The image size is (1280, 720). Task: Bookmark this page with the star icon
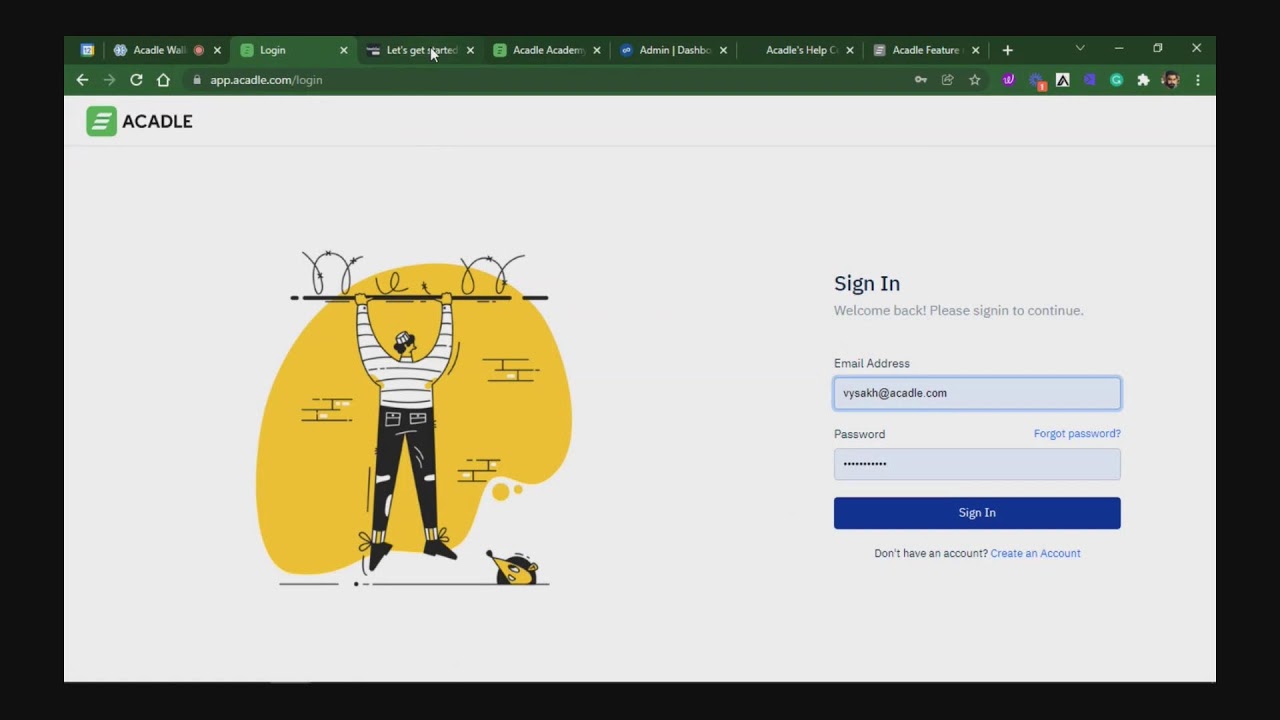pyautogui.click(x=975, y=80)
